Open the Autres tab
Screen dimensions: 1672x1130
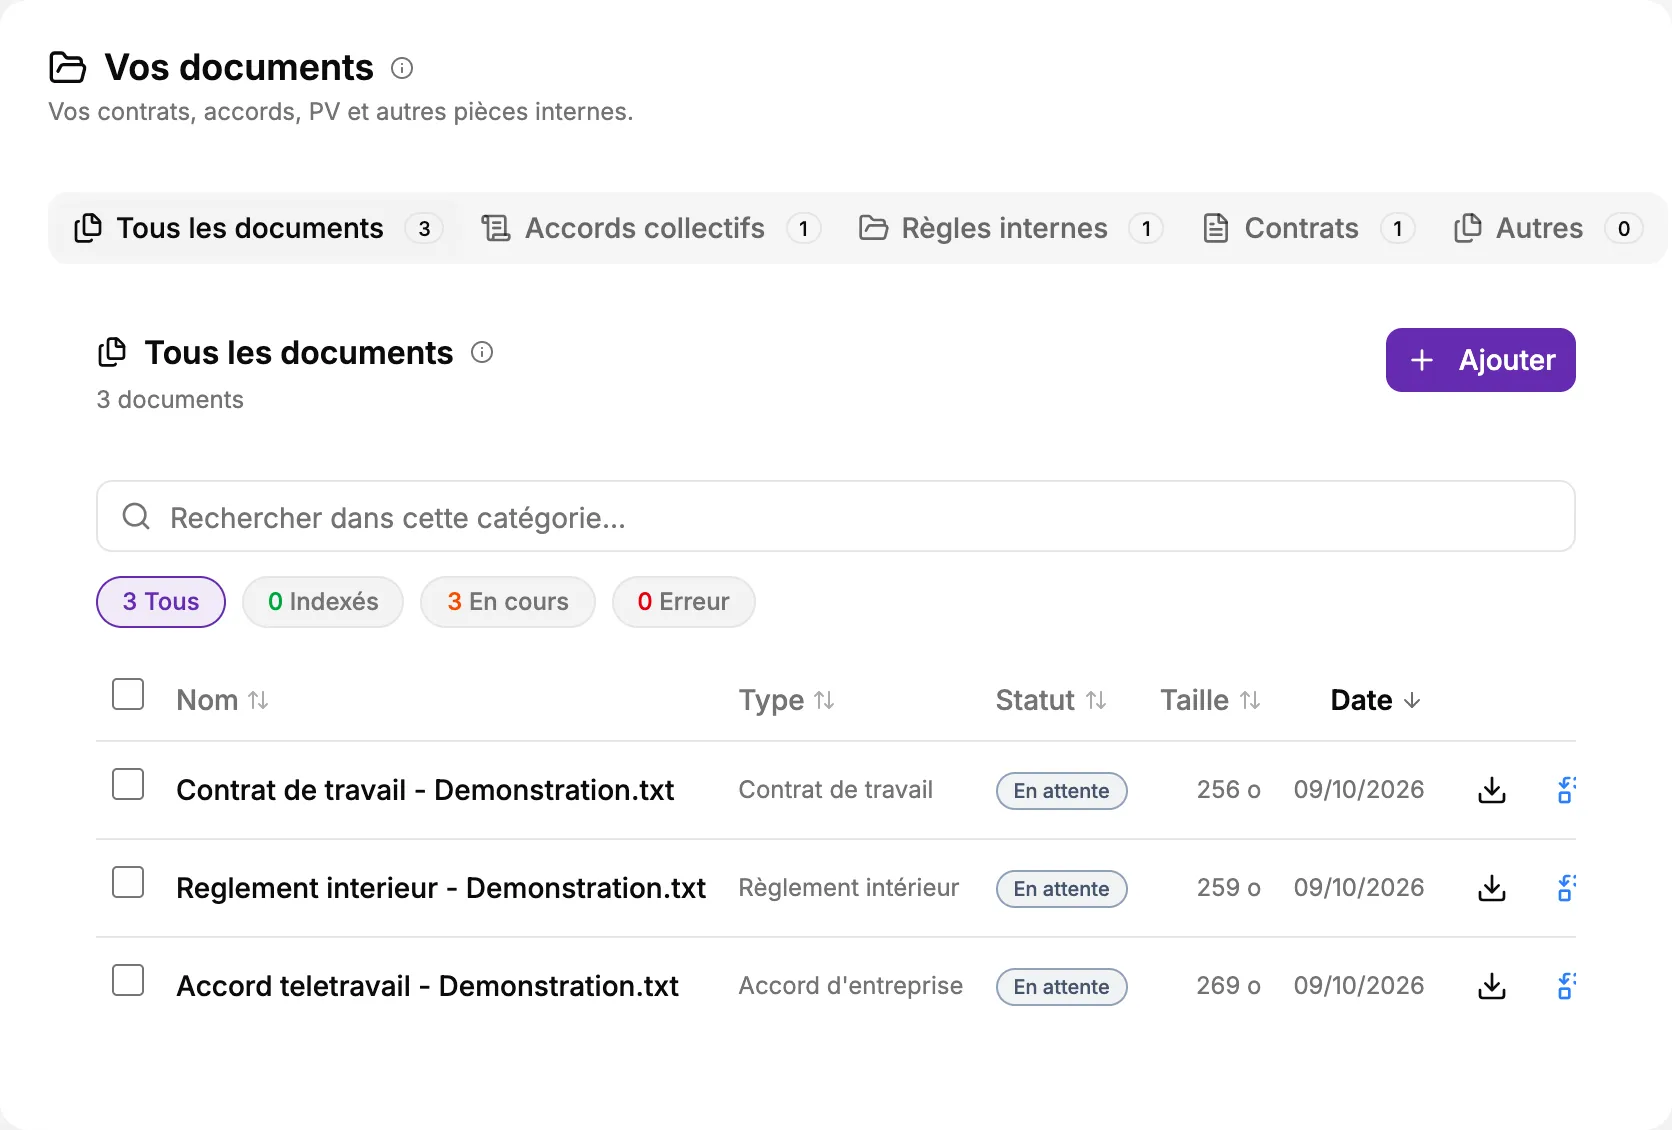click(x=1548, y=228)
